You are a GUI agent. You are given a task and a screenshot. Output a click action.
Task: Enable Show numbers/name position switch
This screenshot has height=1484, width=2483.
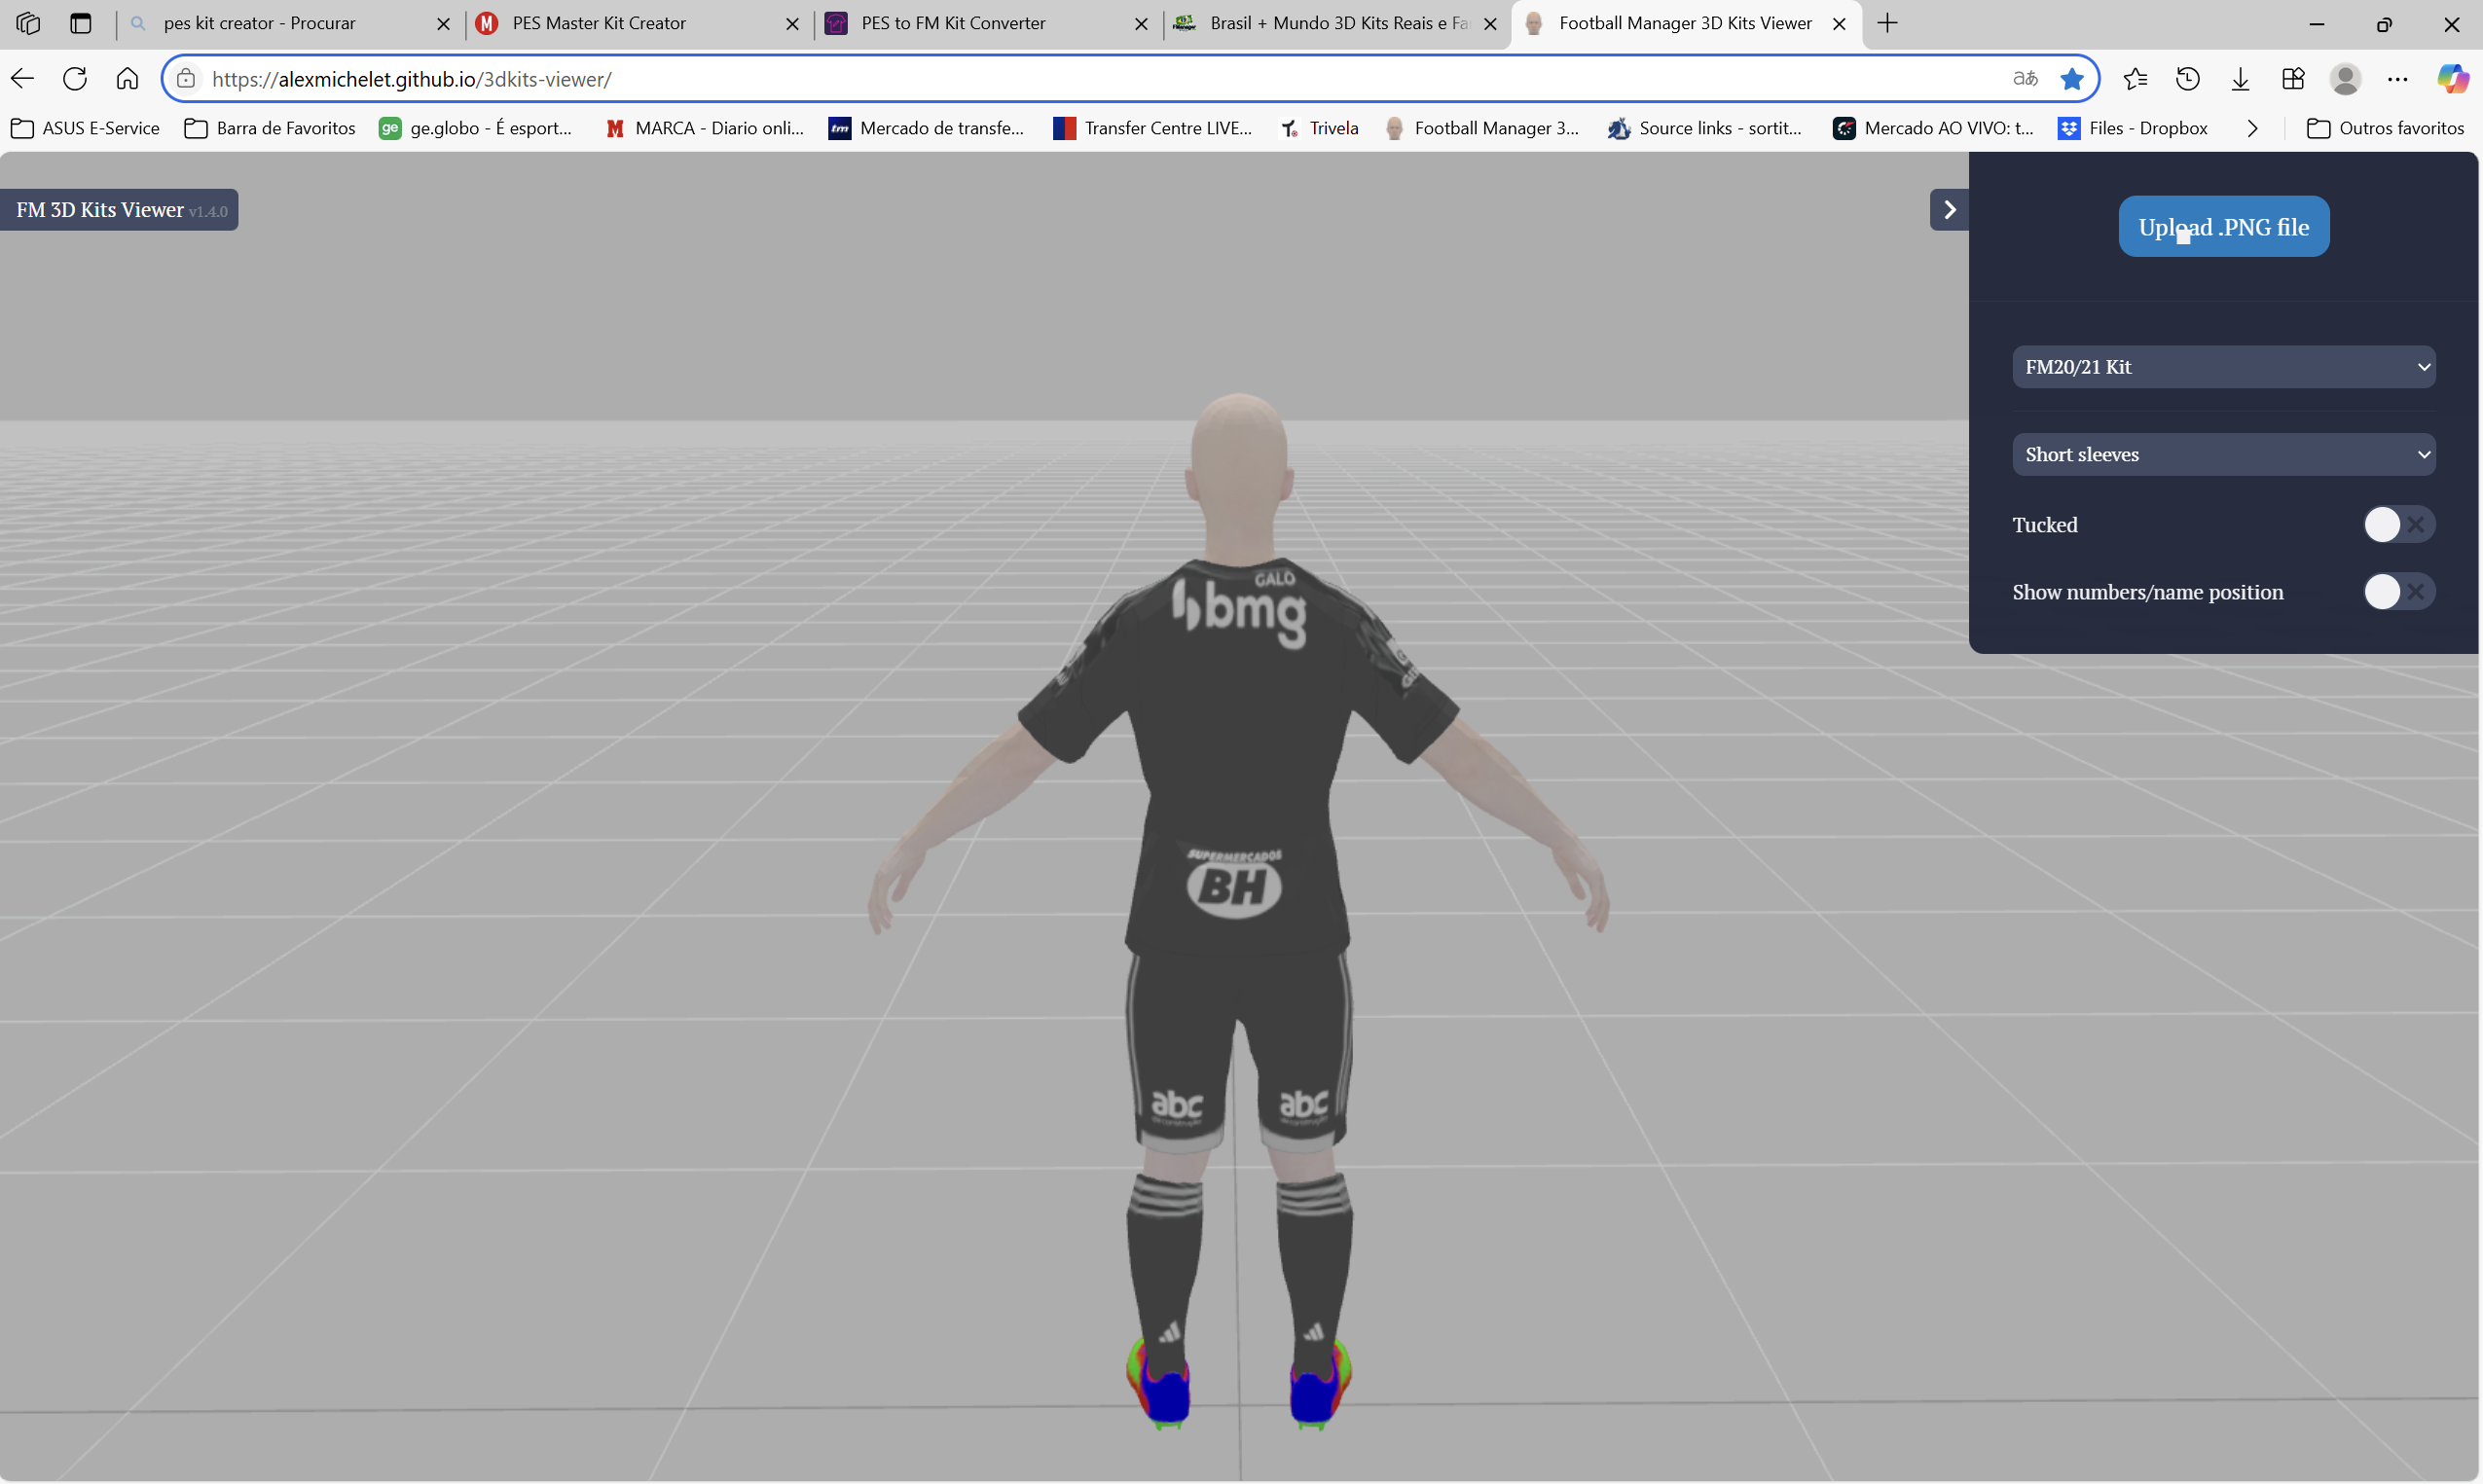(x=2397, y=592)
